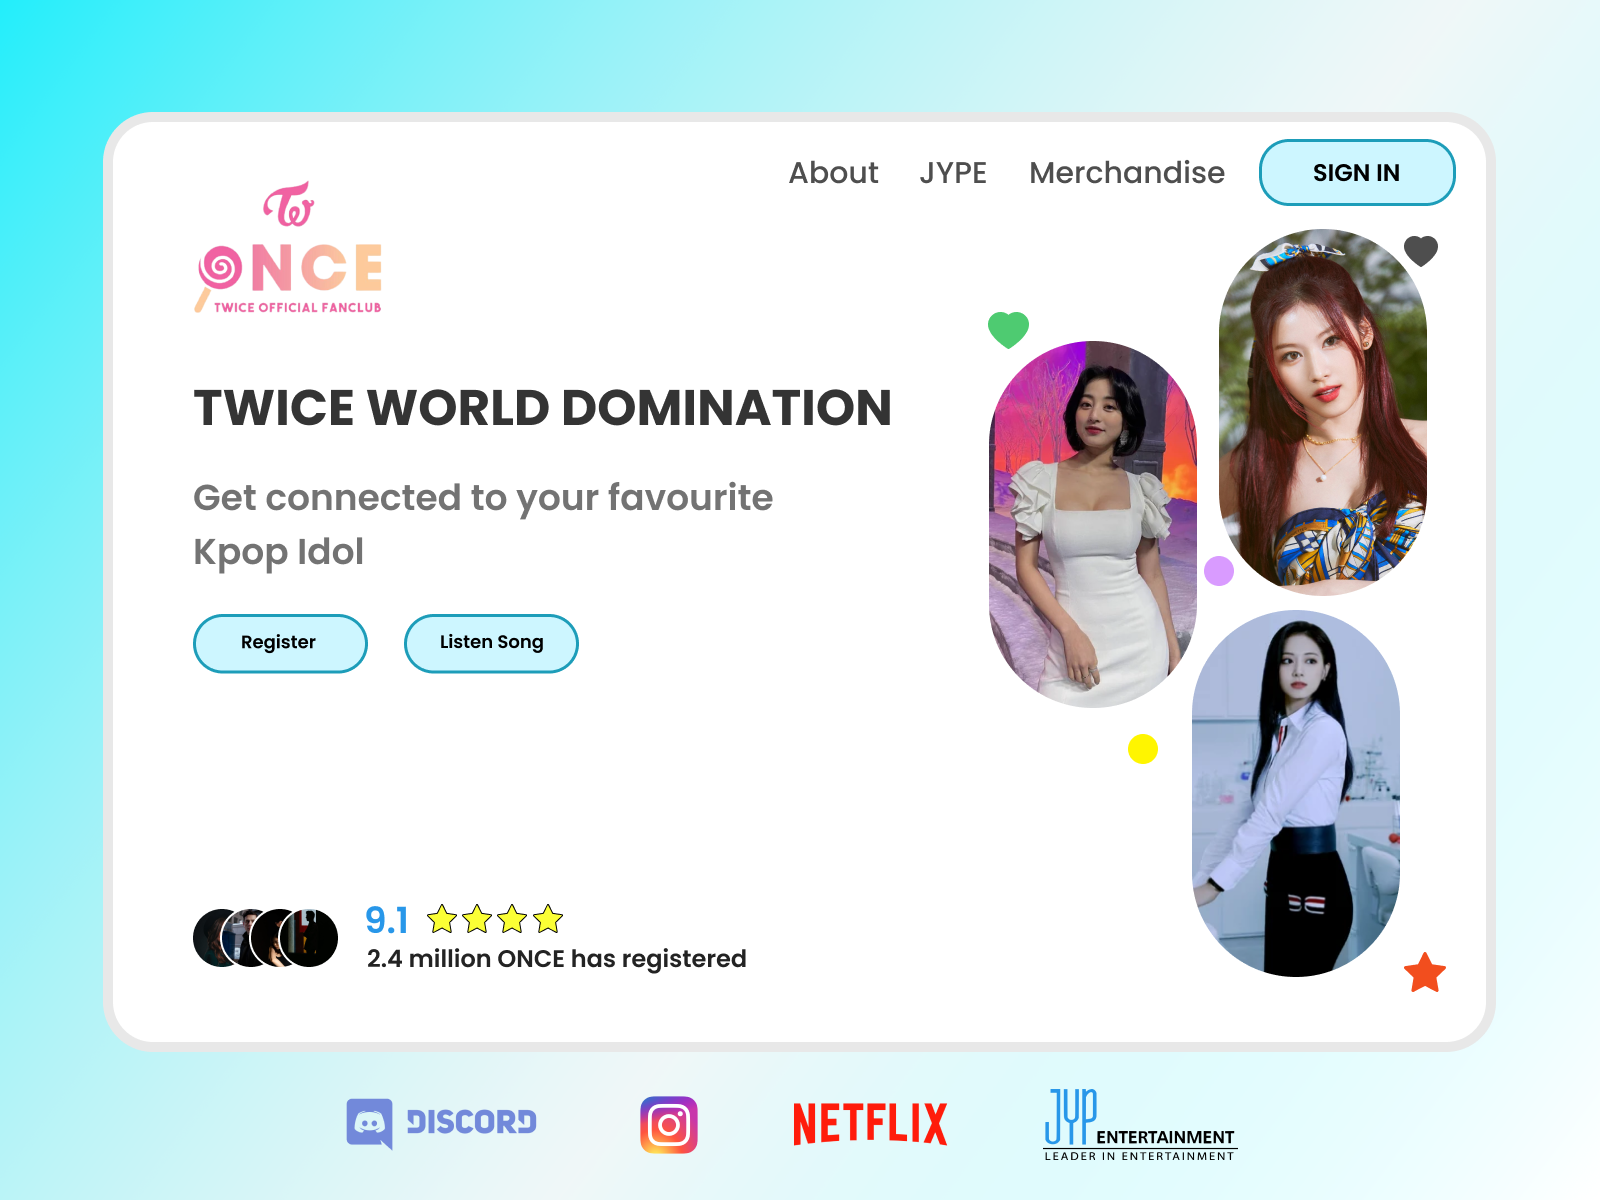Image resolution: width=1600 pixels, height=1200 pixels.
Task: Click the "TWICE WORLD DOMINATION" headline
Action: point(543,408)
